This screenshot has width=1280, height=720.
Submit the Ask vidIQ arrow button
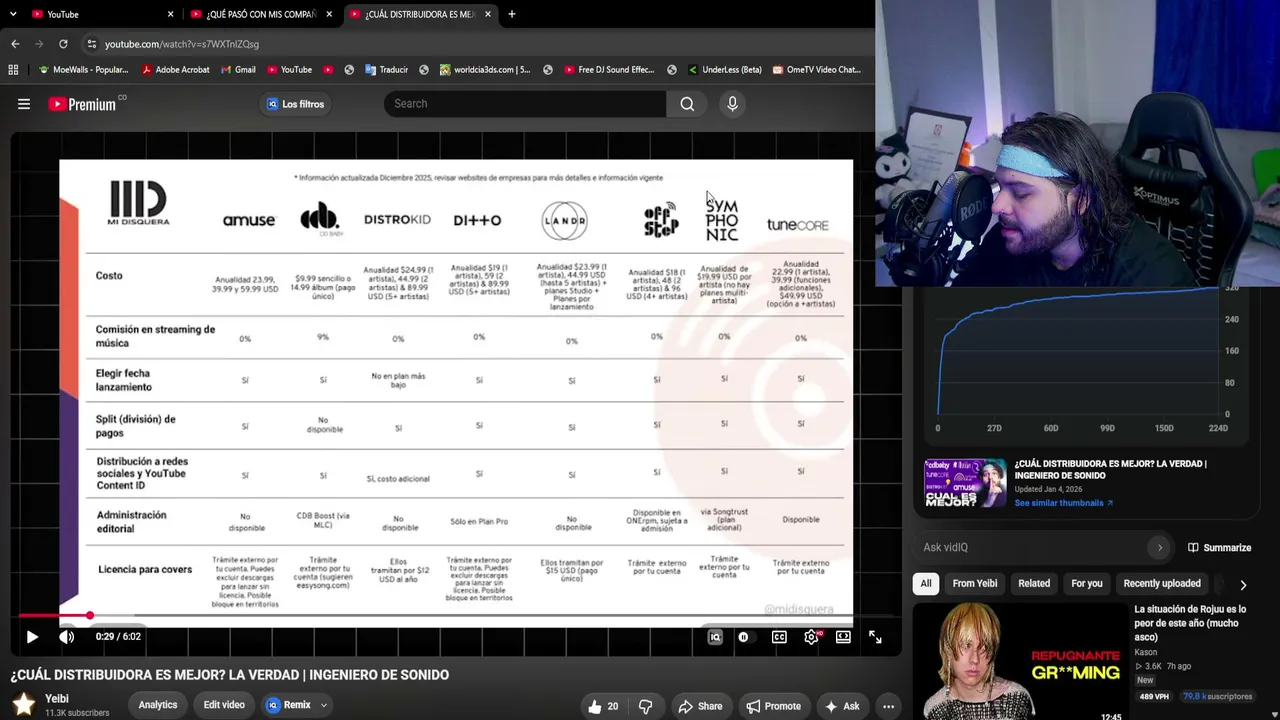pyautogui.click(x=1160, y=547)
